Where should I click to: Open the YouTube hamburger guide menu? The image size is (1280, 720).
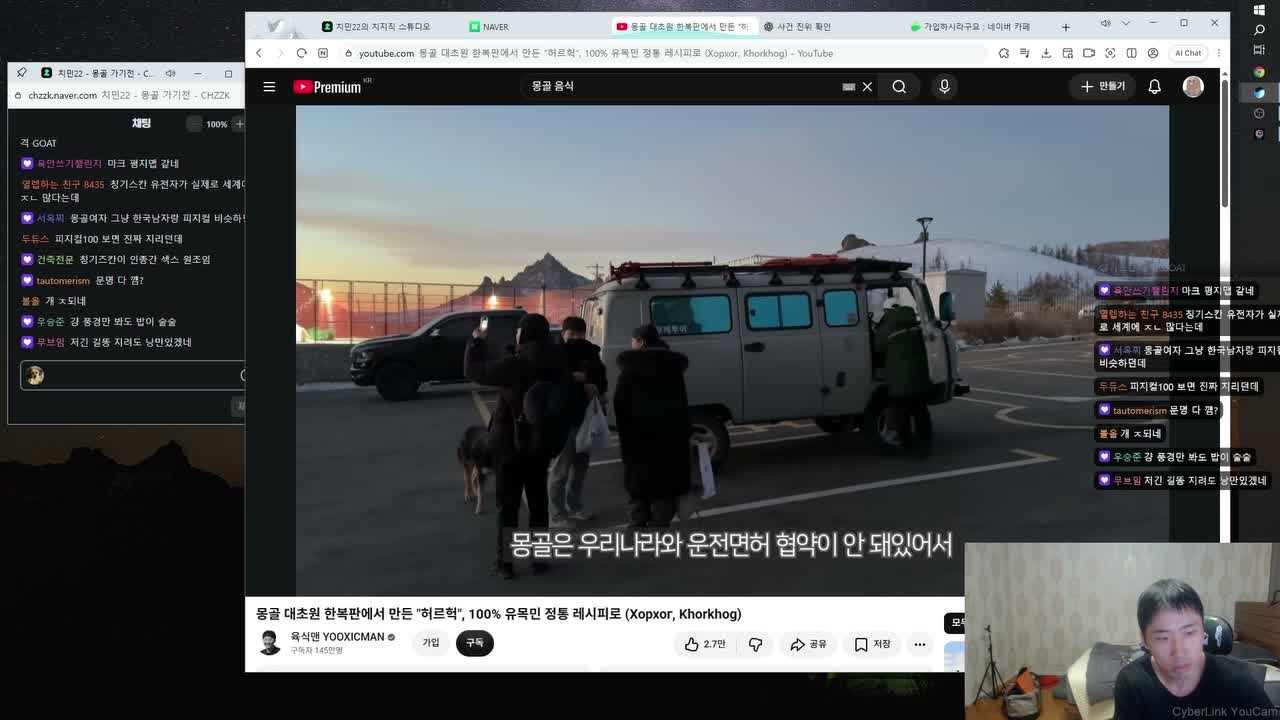pyautogui.click(x=269, y=87)
